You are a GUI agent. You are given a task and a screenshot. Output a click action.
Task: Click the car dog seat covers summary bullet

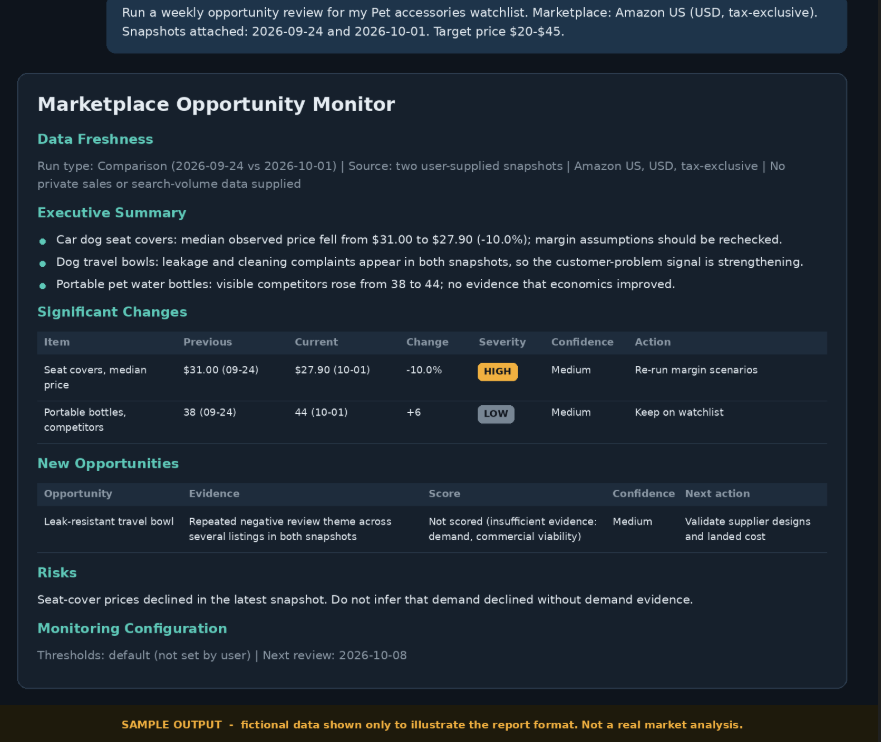pyautogui.click(x=419, y=240)
